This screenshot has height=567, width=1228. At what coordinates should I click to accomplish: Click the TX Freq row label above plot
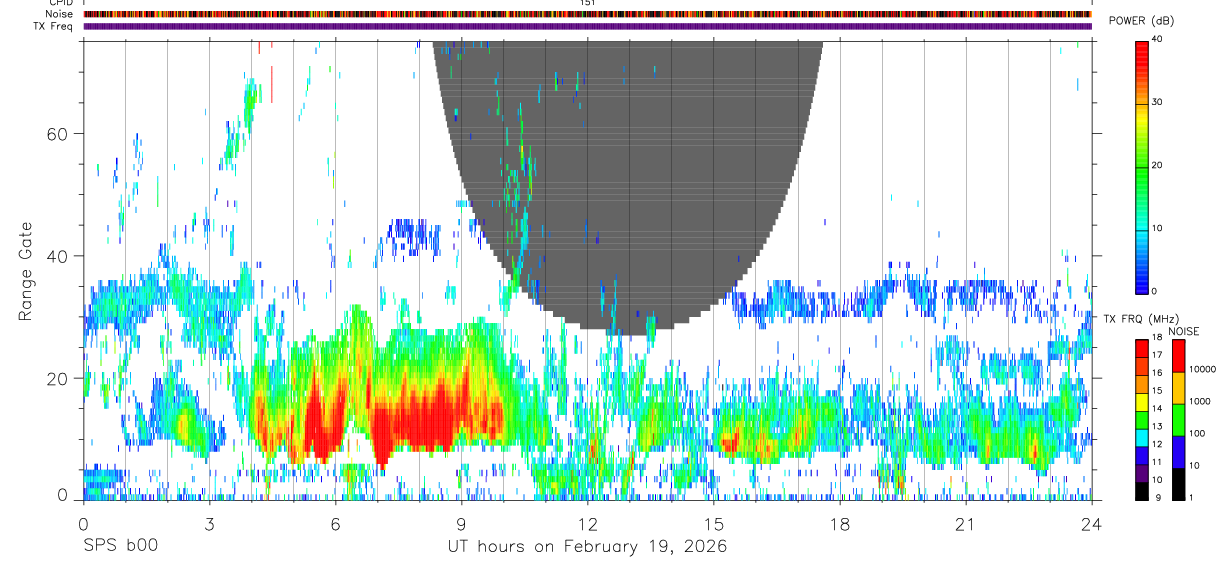52,26
